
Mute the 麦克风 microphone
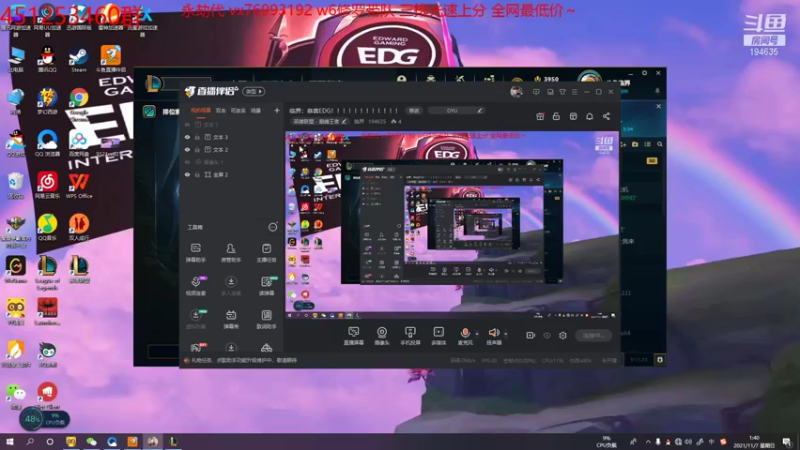(465, 336)
